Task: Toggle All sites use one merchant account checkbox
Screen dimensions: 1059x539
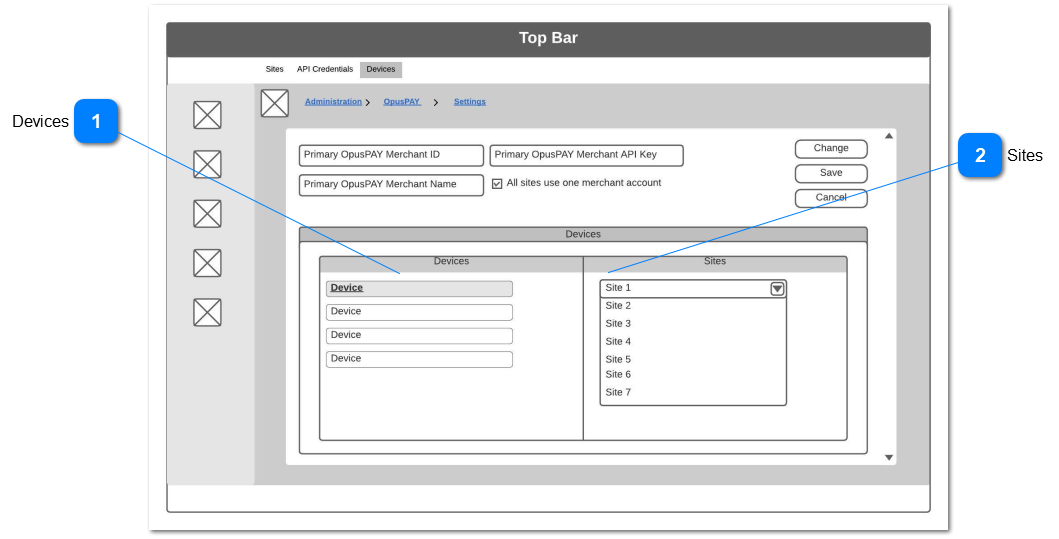Action: point(497,184)
